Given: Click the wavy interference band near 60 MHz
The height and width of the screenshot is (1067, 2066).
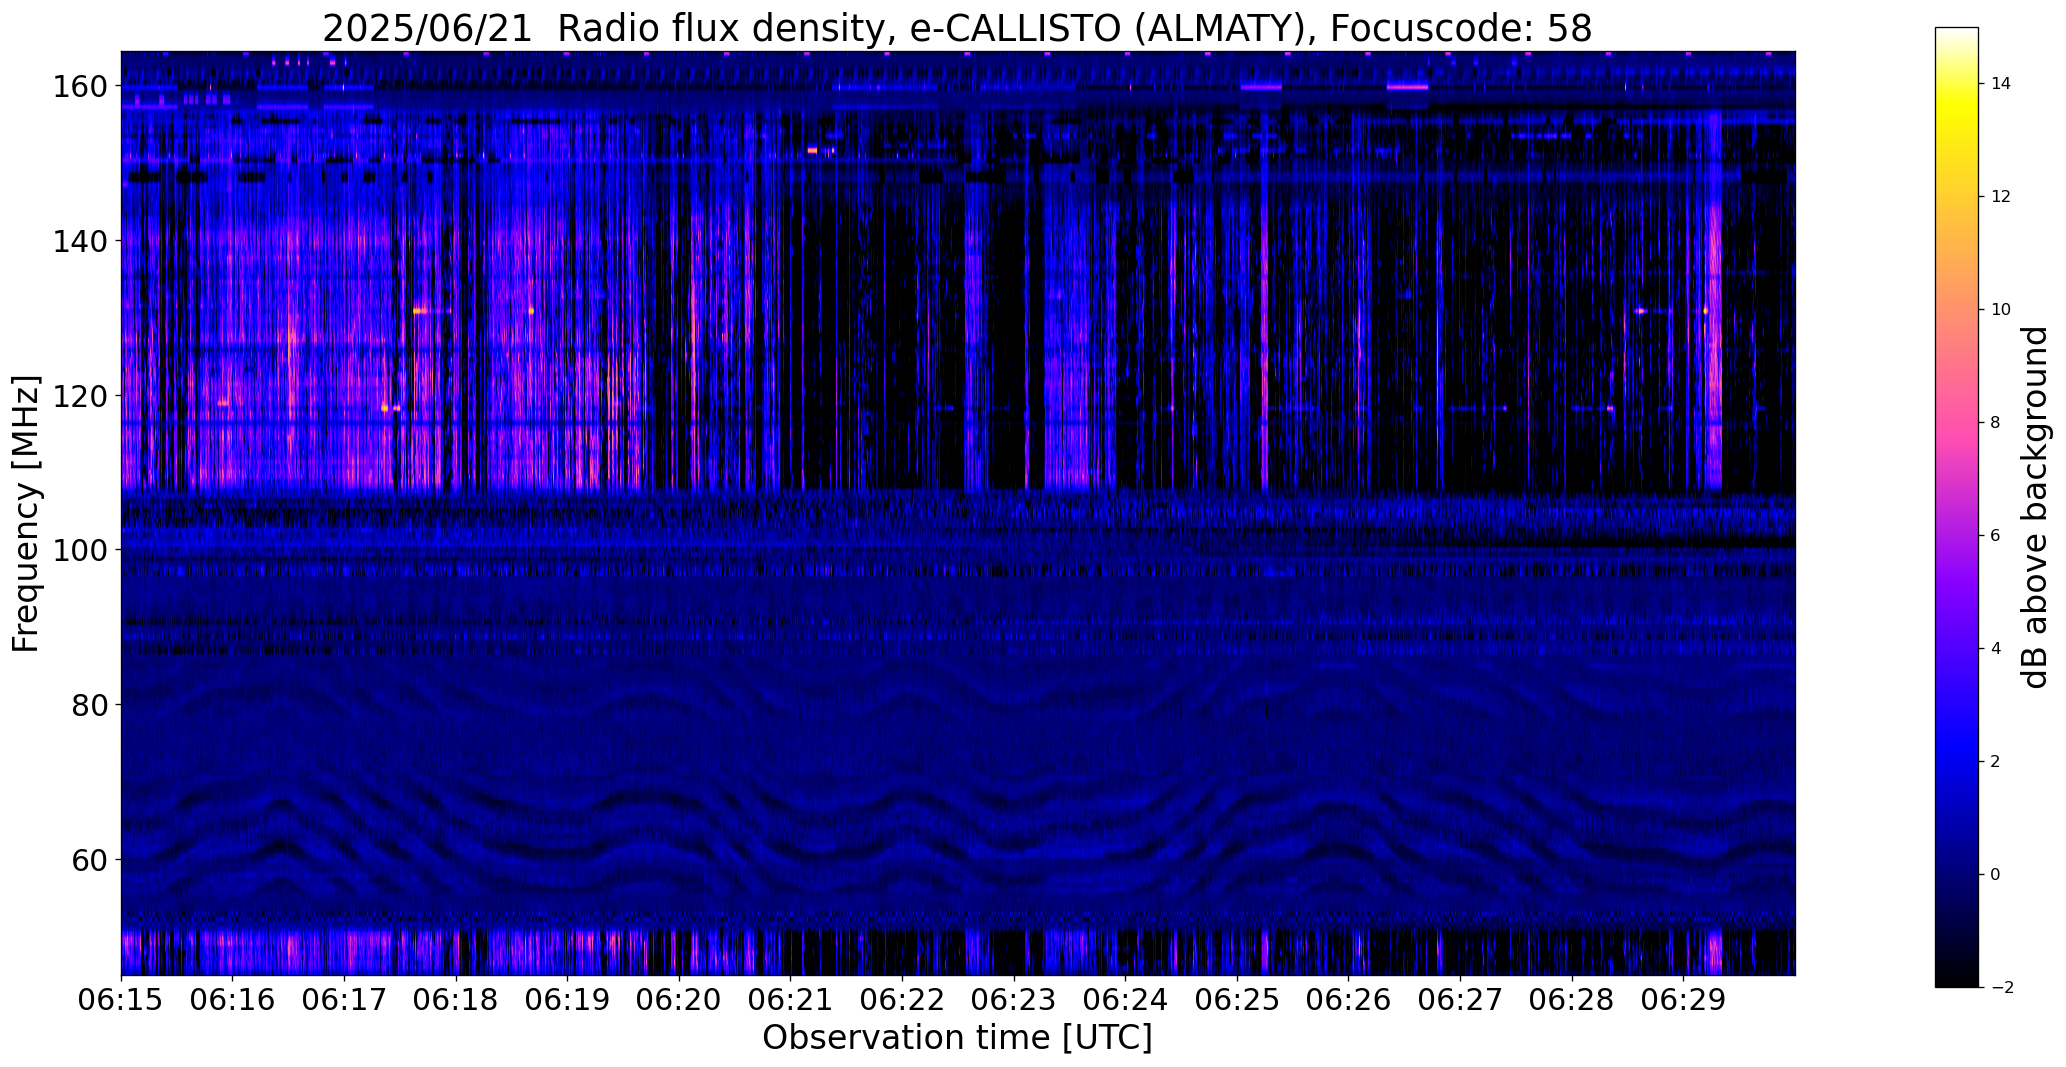Looking at the screenshot, I should pos(957,850).
